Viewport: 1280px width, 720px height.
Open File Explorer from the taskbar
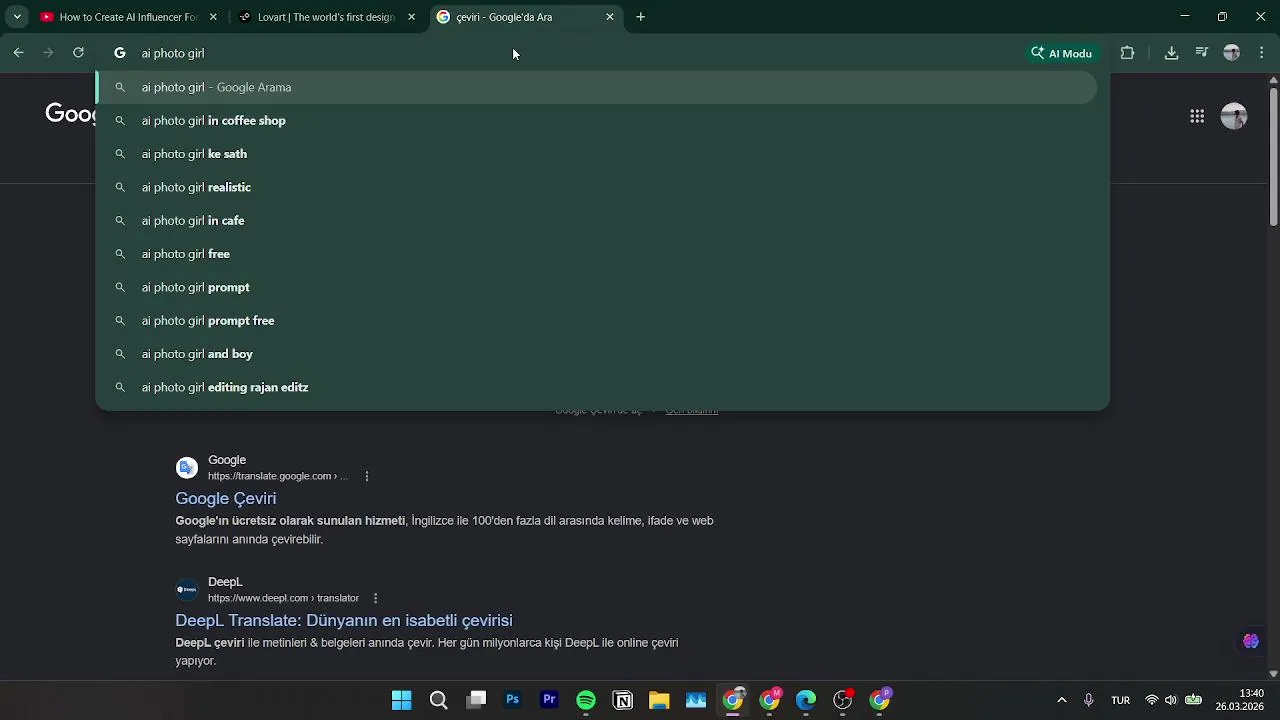pos(659,700)
